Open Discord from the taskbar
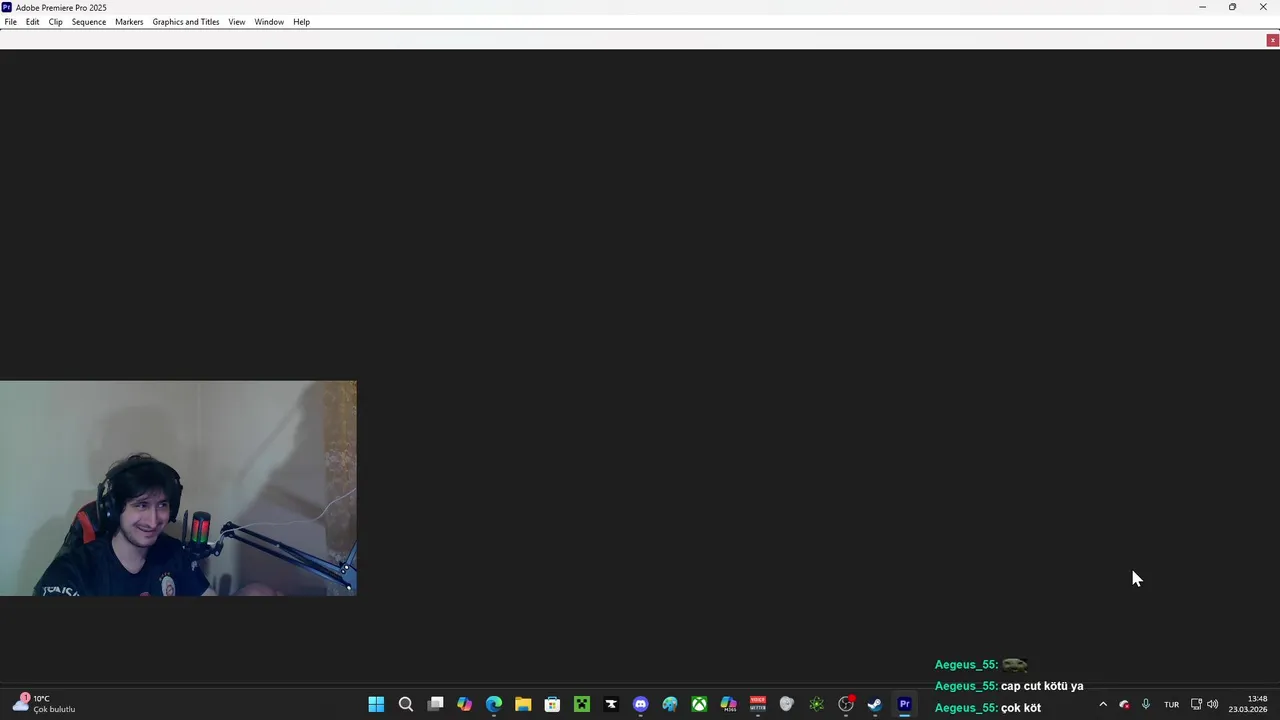Viewport: 1280px width, 720px height. tap(641, 704)
